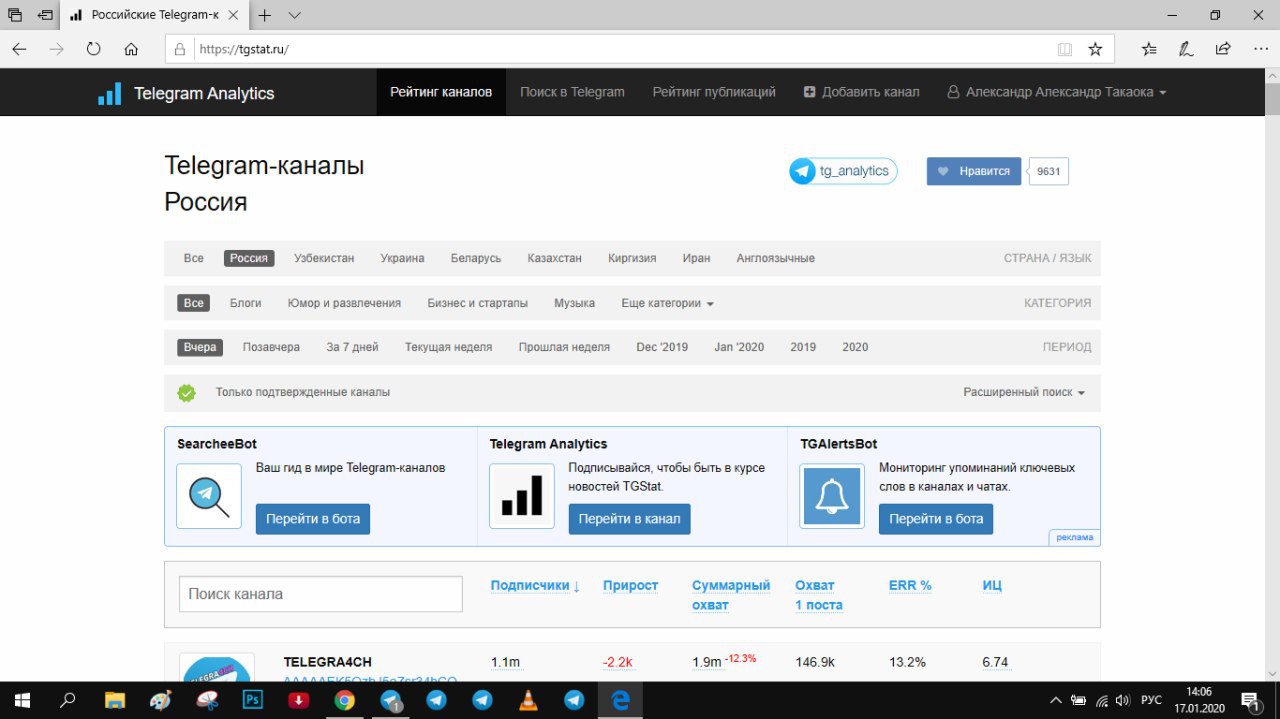
Task: Select the Все category filter
Action: (193, 303)
